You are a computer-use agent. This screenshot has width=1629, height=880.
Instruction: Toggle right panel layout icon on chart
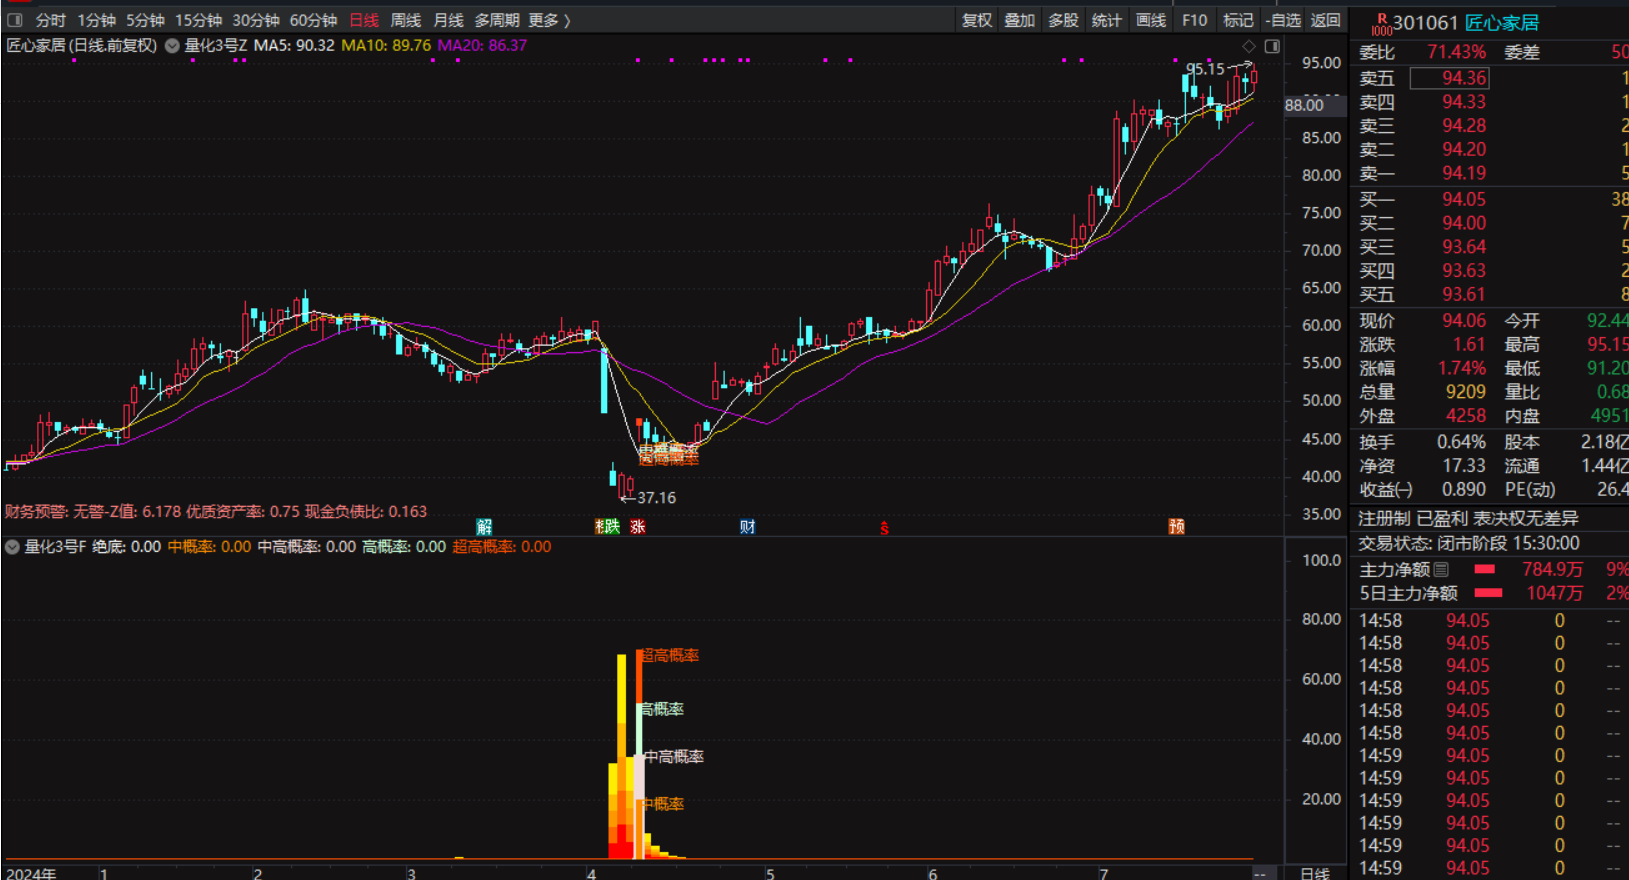pyautogui.click(x=1272, y=46)
